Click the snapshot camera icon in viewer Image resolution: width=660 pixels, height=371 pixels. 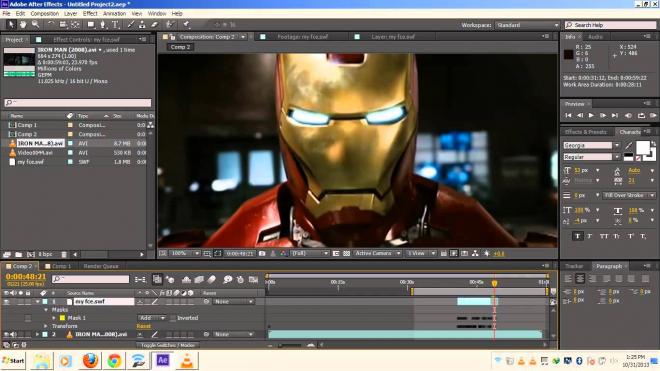(x=262, y=254)
